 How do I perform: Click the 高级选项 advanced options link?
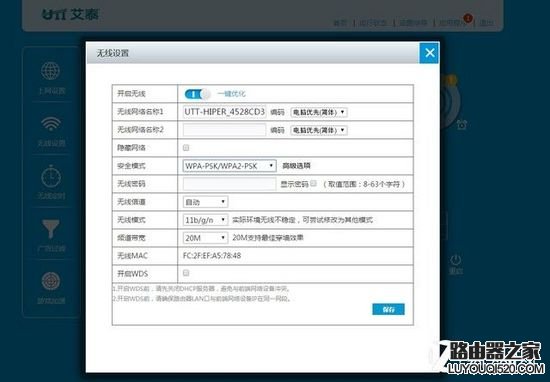pyautogui.click(x=296, y=166)
